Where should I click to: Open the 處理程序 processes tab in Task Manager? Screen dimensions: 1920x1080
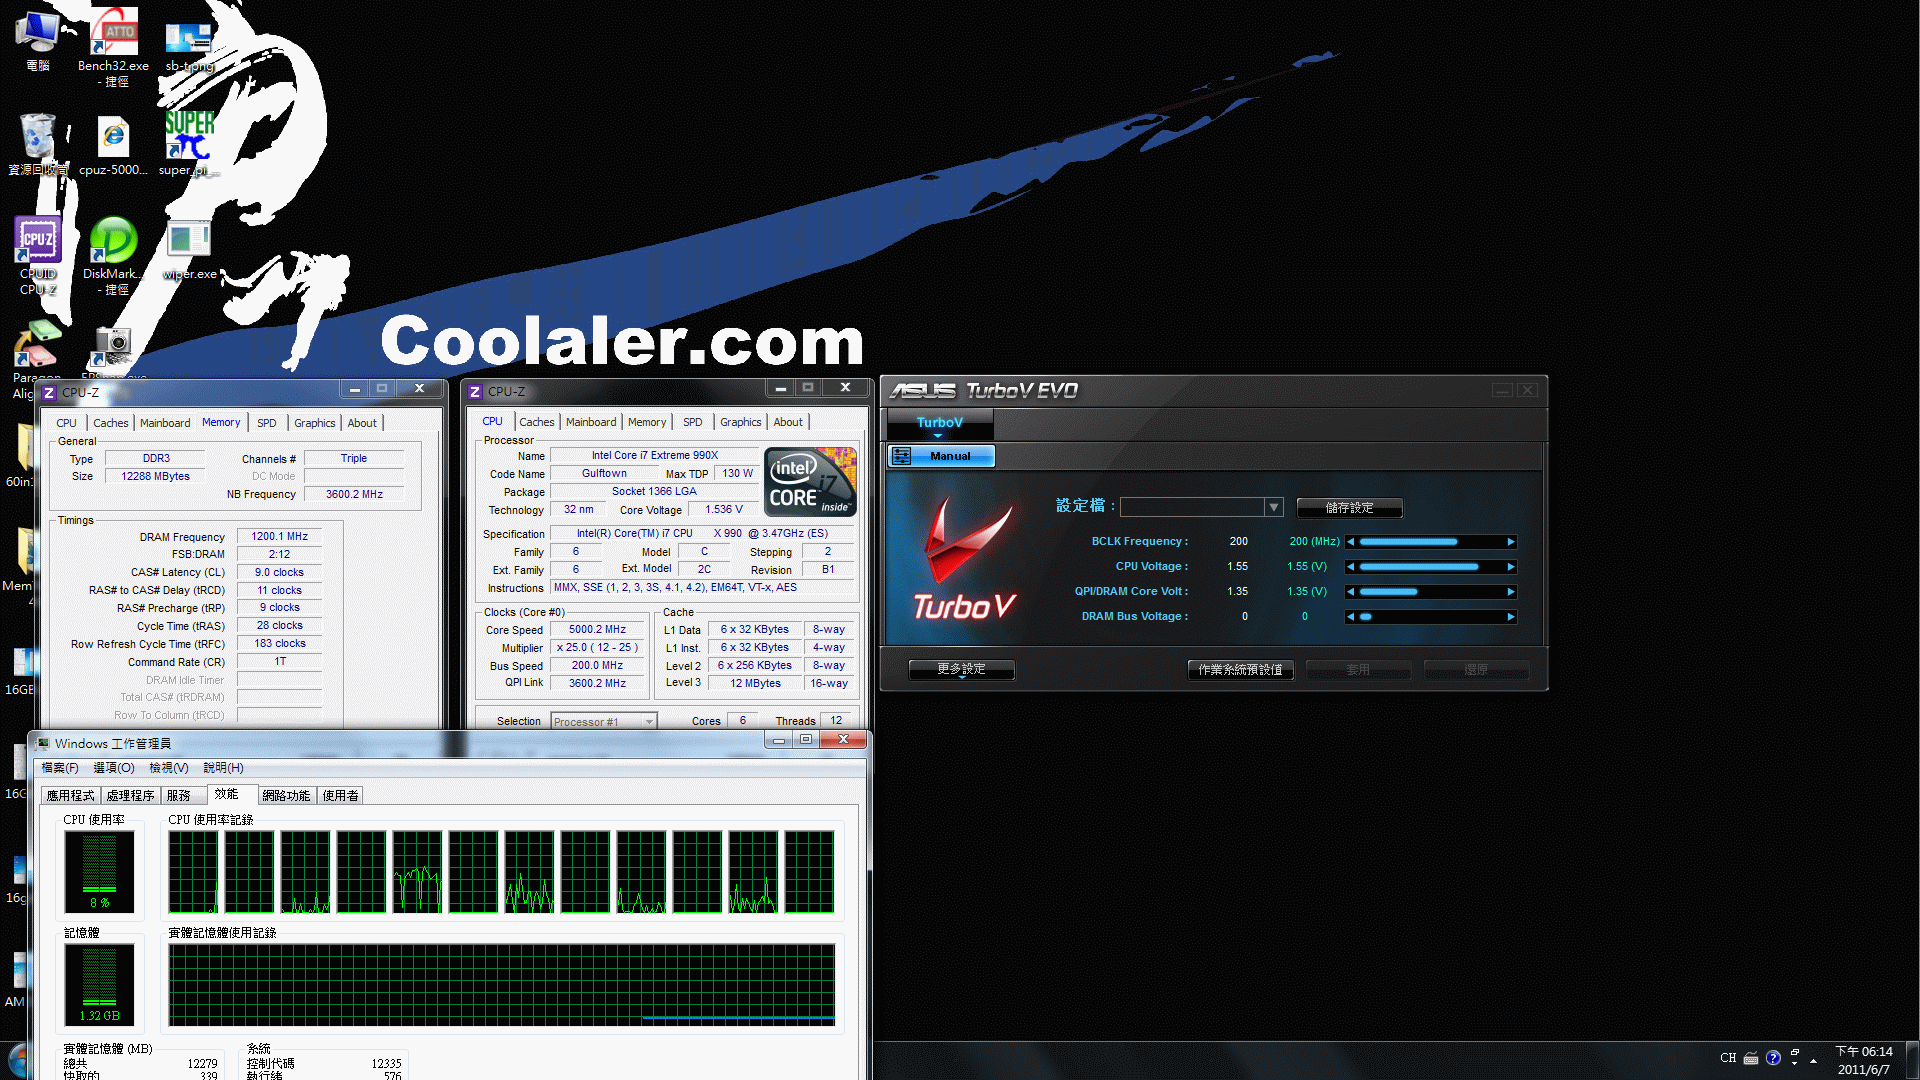[130, 796]
